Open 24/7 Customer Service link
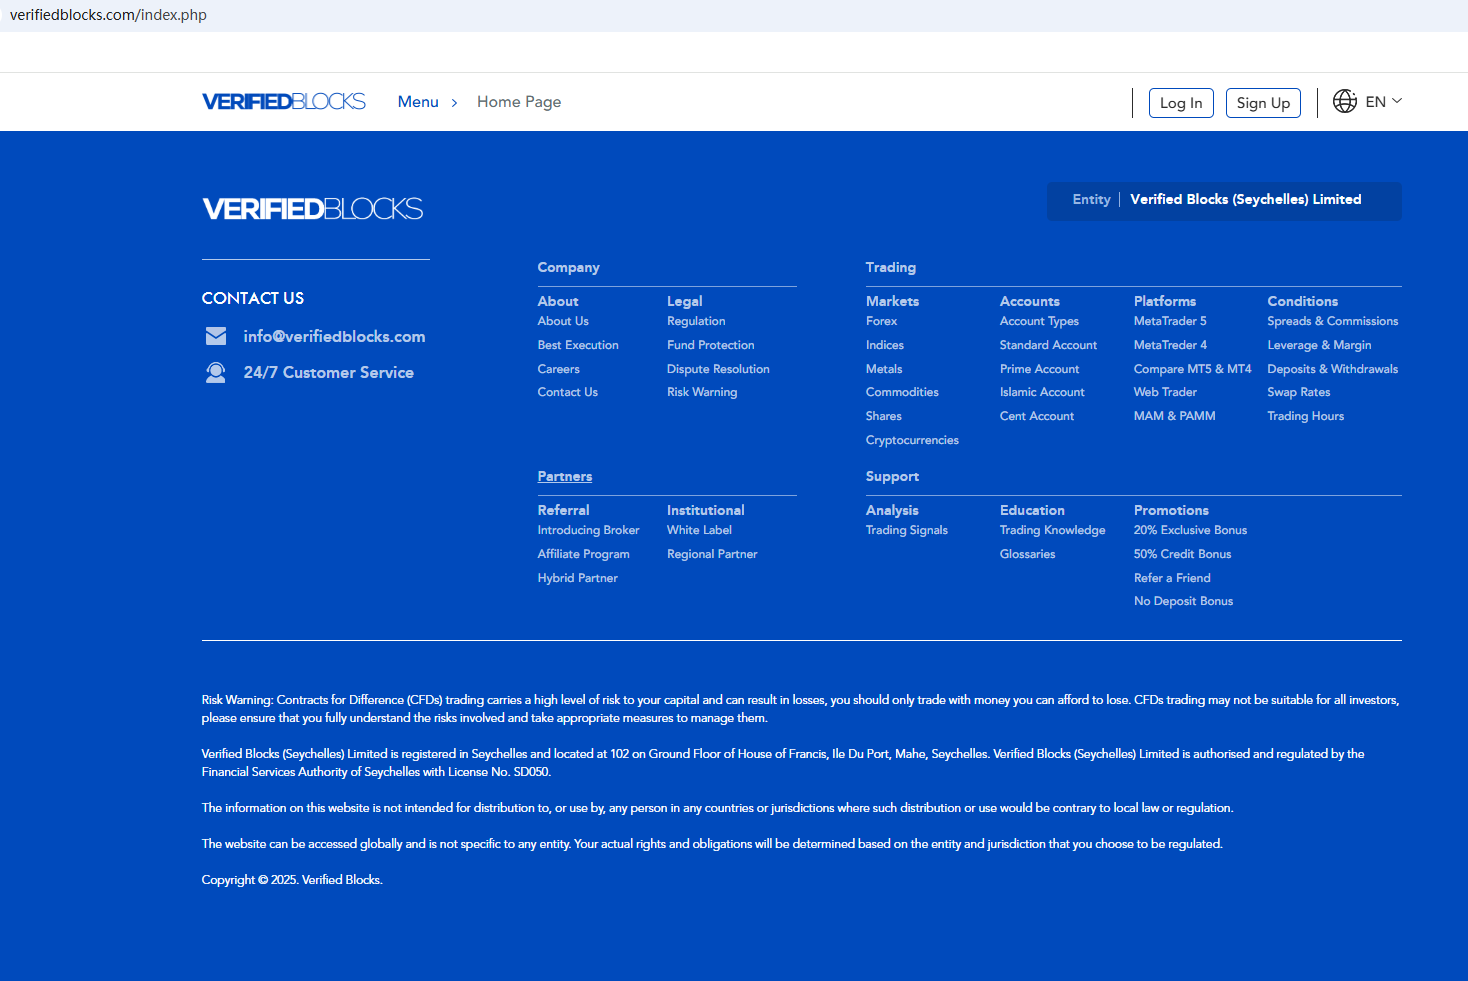 [328, 373]
